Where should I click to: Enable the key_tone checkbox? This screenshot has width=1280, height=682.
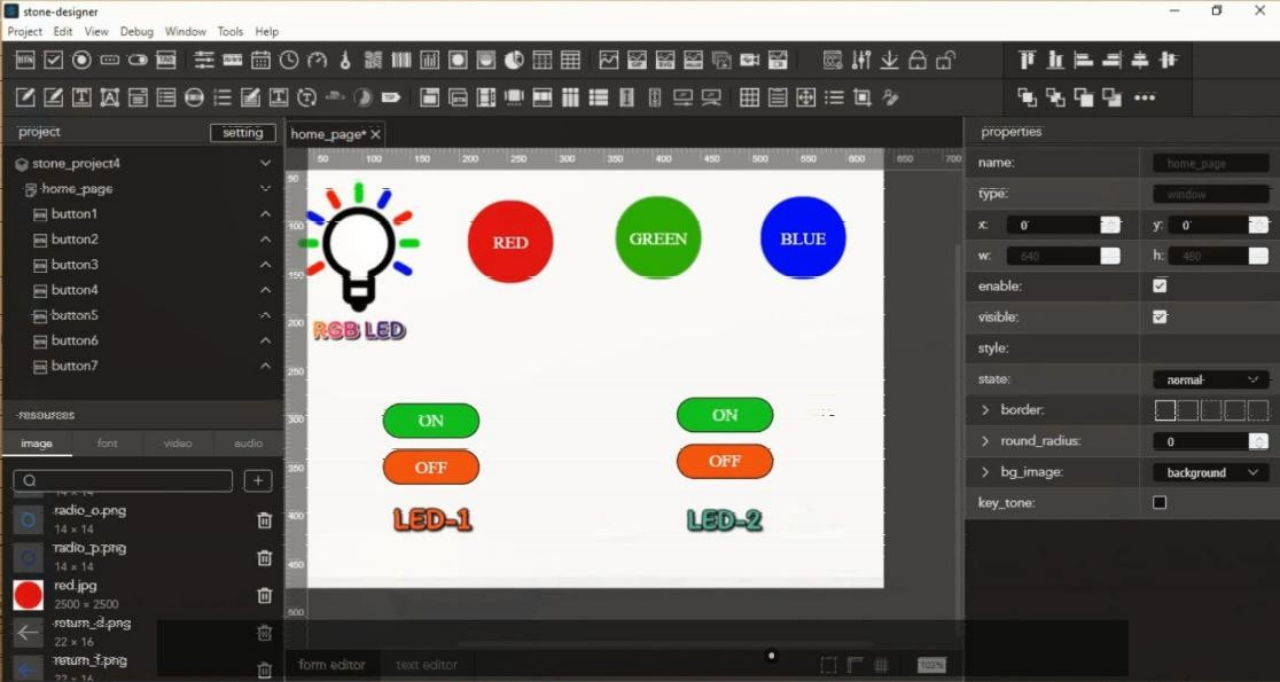[x=1160, y=502]
